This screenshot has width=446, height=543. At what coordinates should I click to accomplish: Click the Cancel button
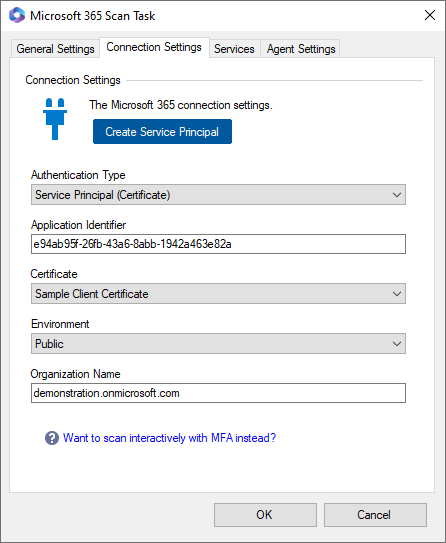tap(375, 515)
